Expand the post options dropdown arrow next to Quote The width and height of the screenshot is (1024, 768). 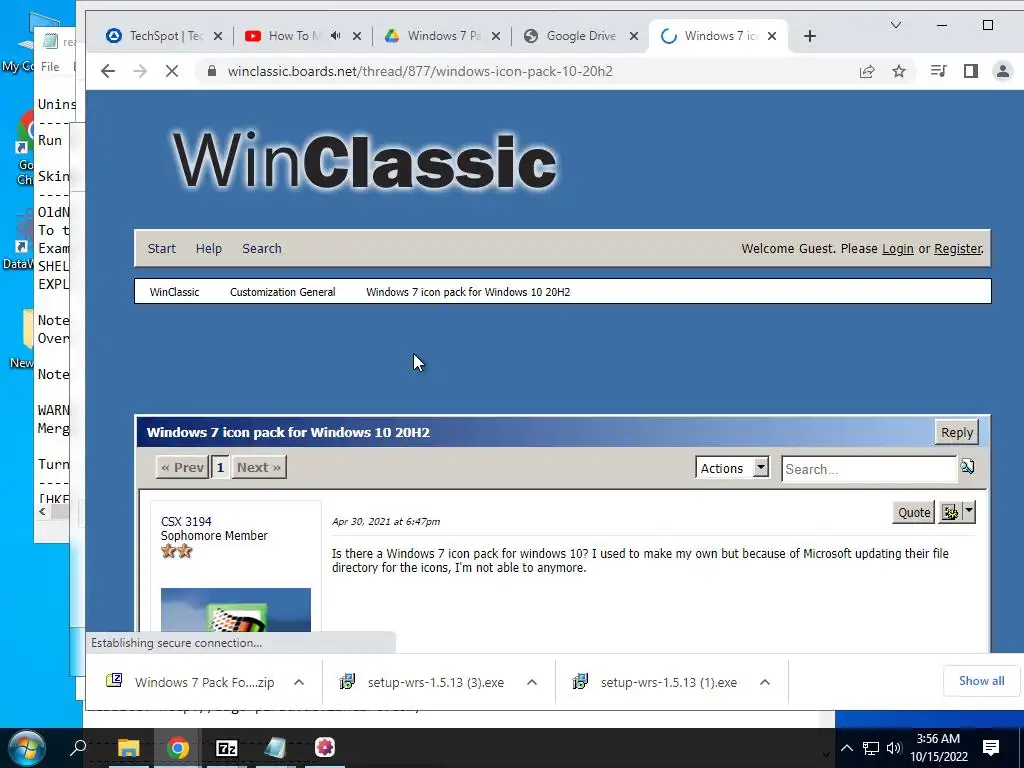[969, 512]
